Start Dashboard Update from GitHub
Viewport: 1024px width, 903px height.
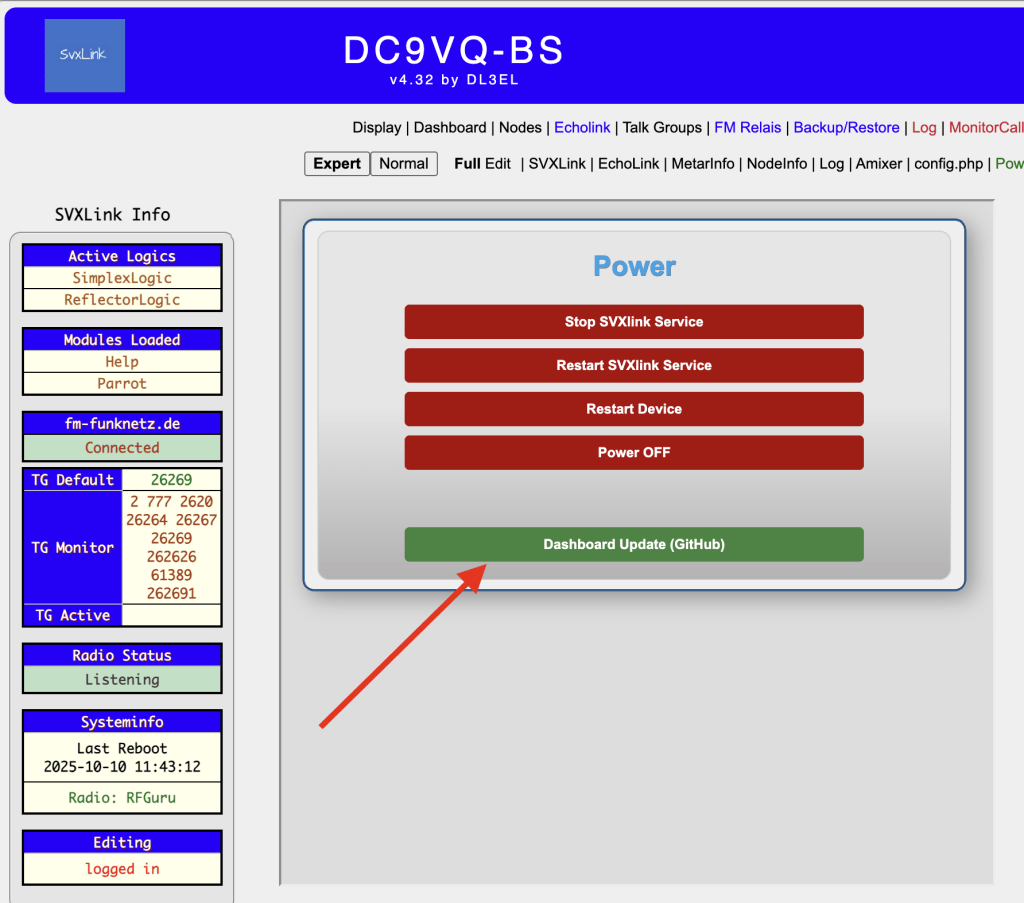pyautogui.click(x=633, y=545)
